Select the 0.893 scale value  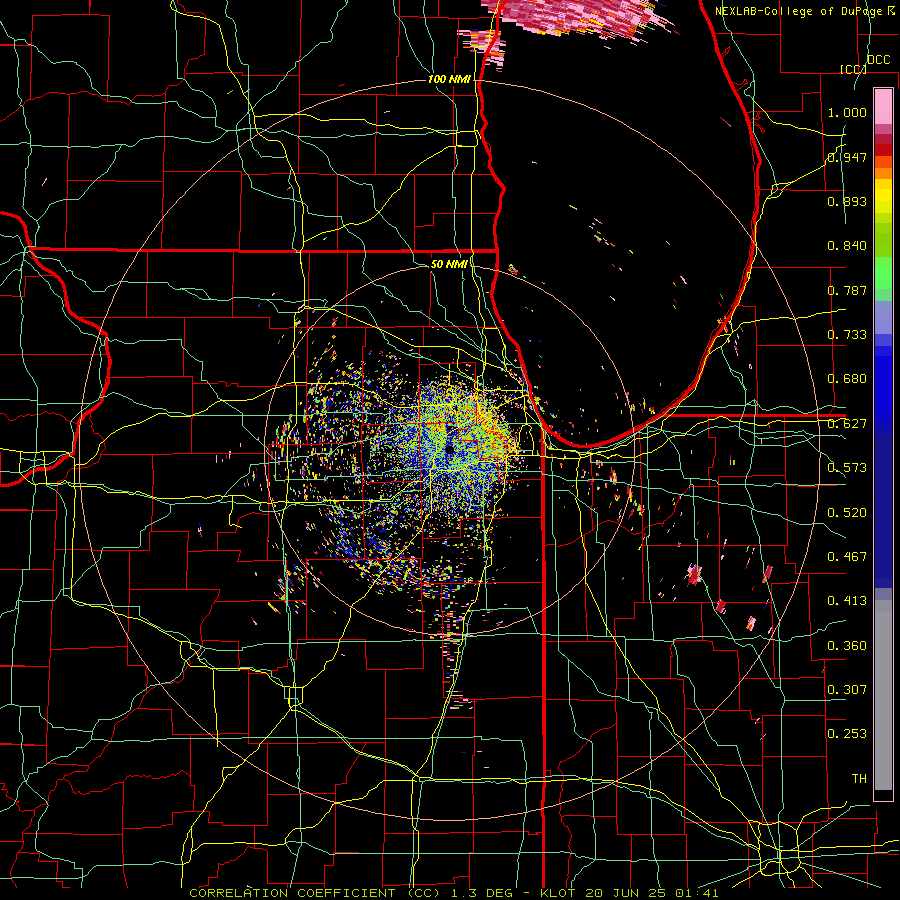(847, 201)
